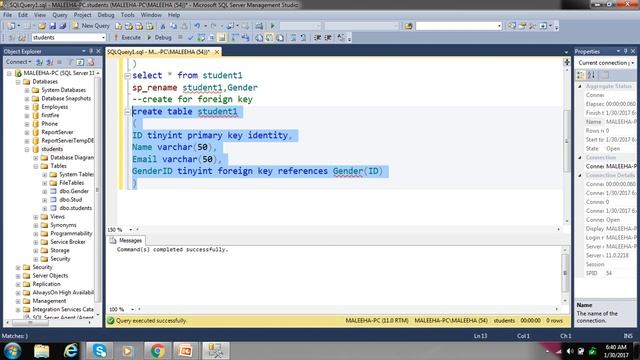Select the Messages results tab
640x360 pixels.
pos(126,241)
